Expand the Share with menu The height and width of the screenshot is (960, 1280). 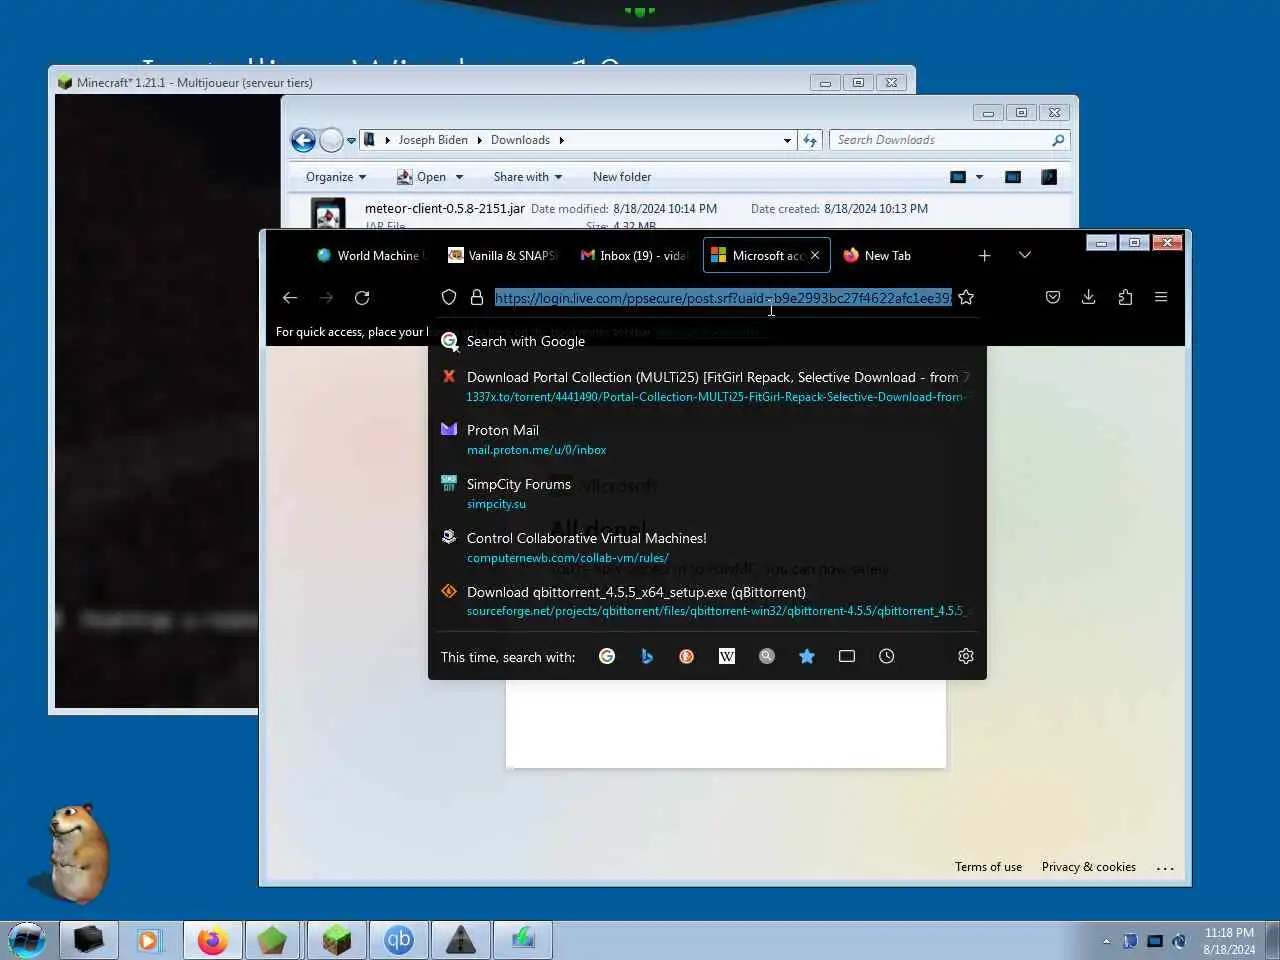528,177
